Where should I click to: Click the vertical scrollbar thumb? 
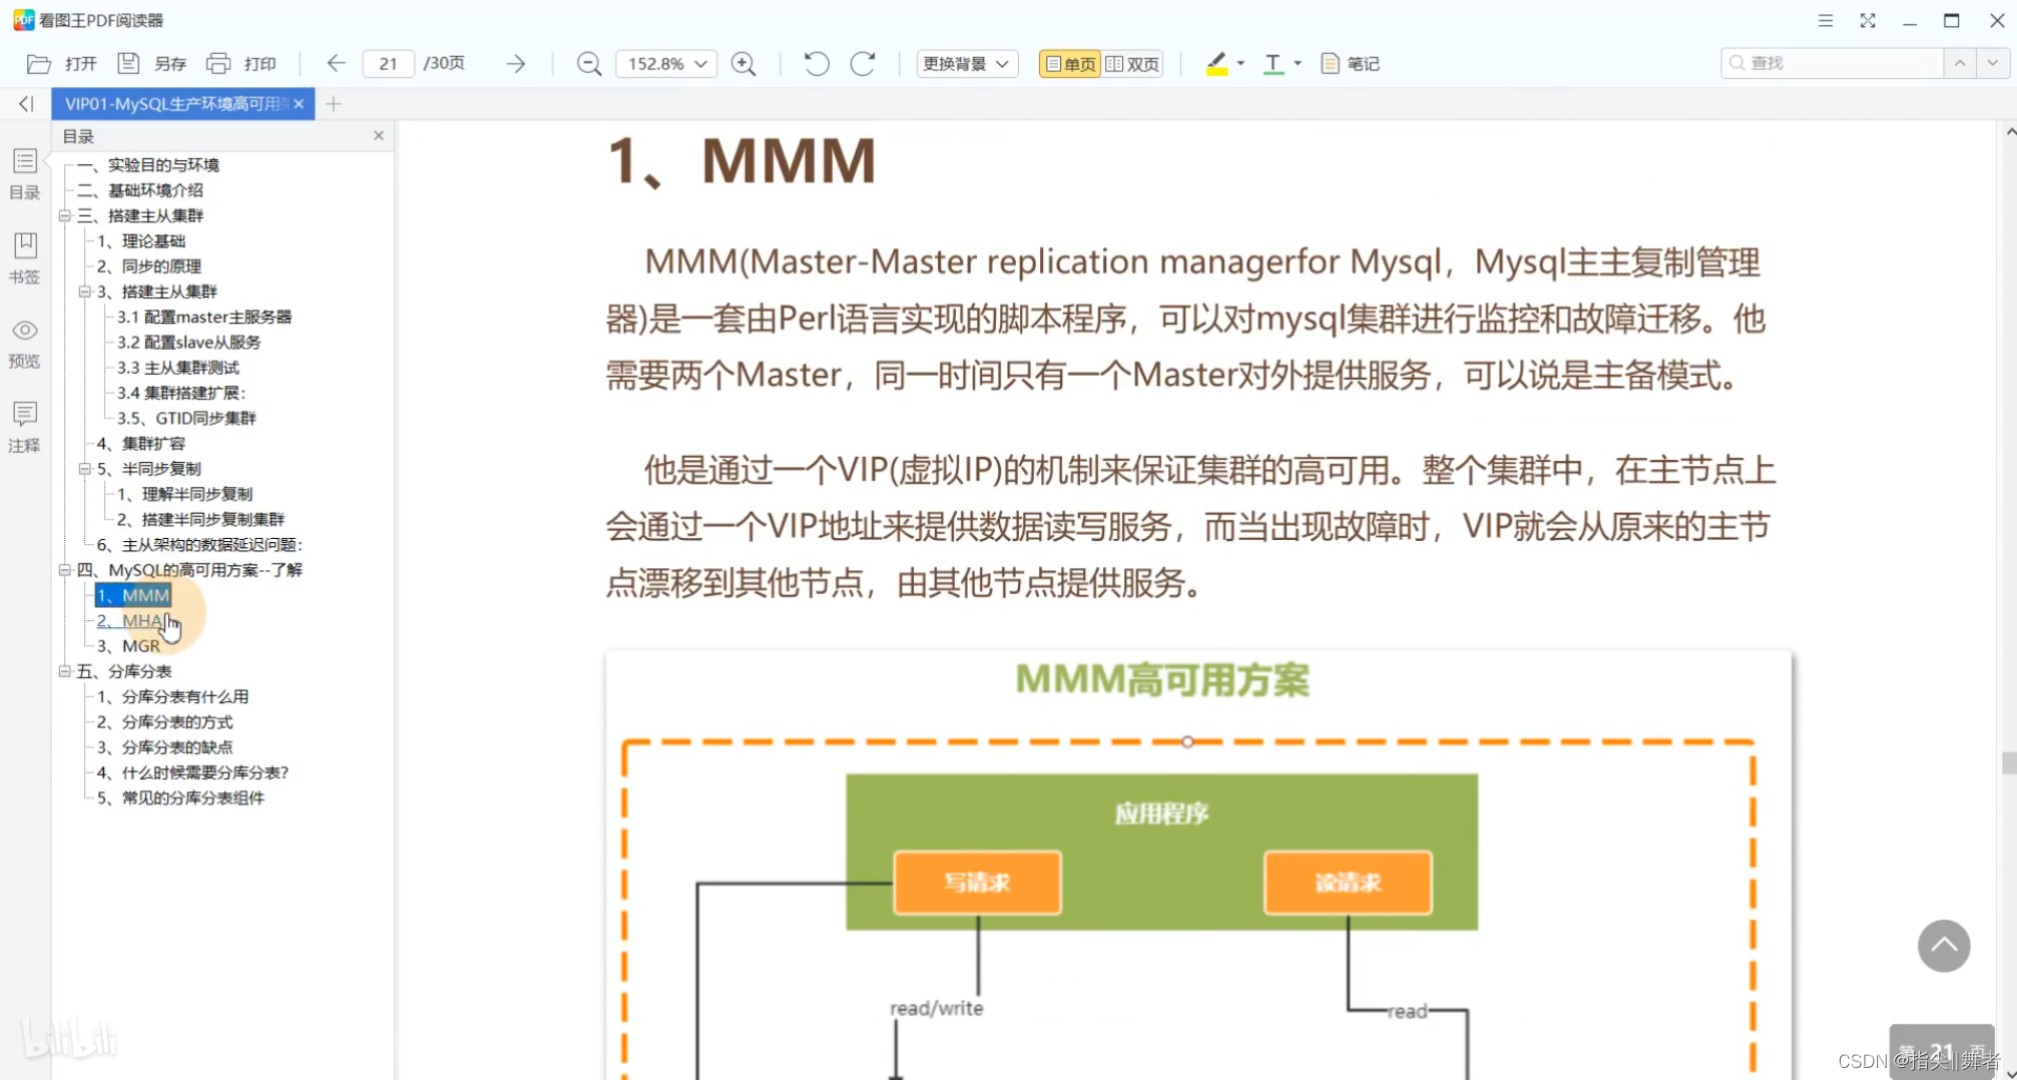click(x=2009, y=763)
